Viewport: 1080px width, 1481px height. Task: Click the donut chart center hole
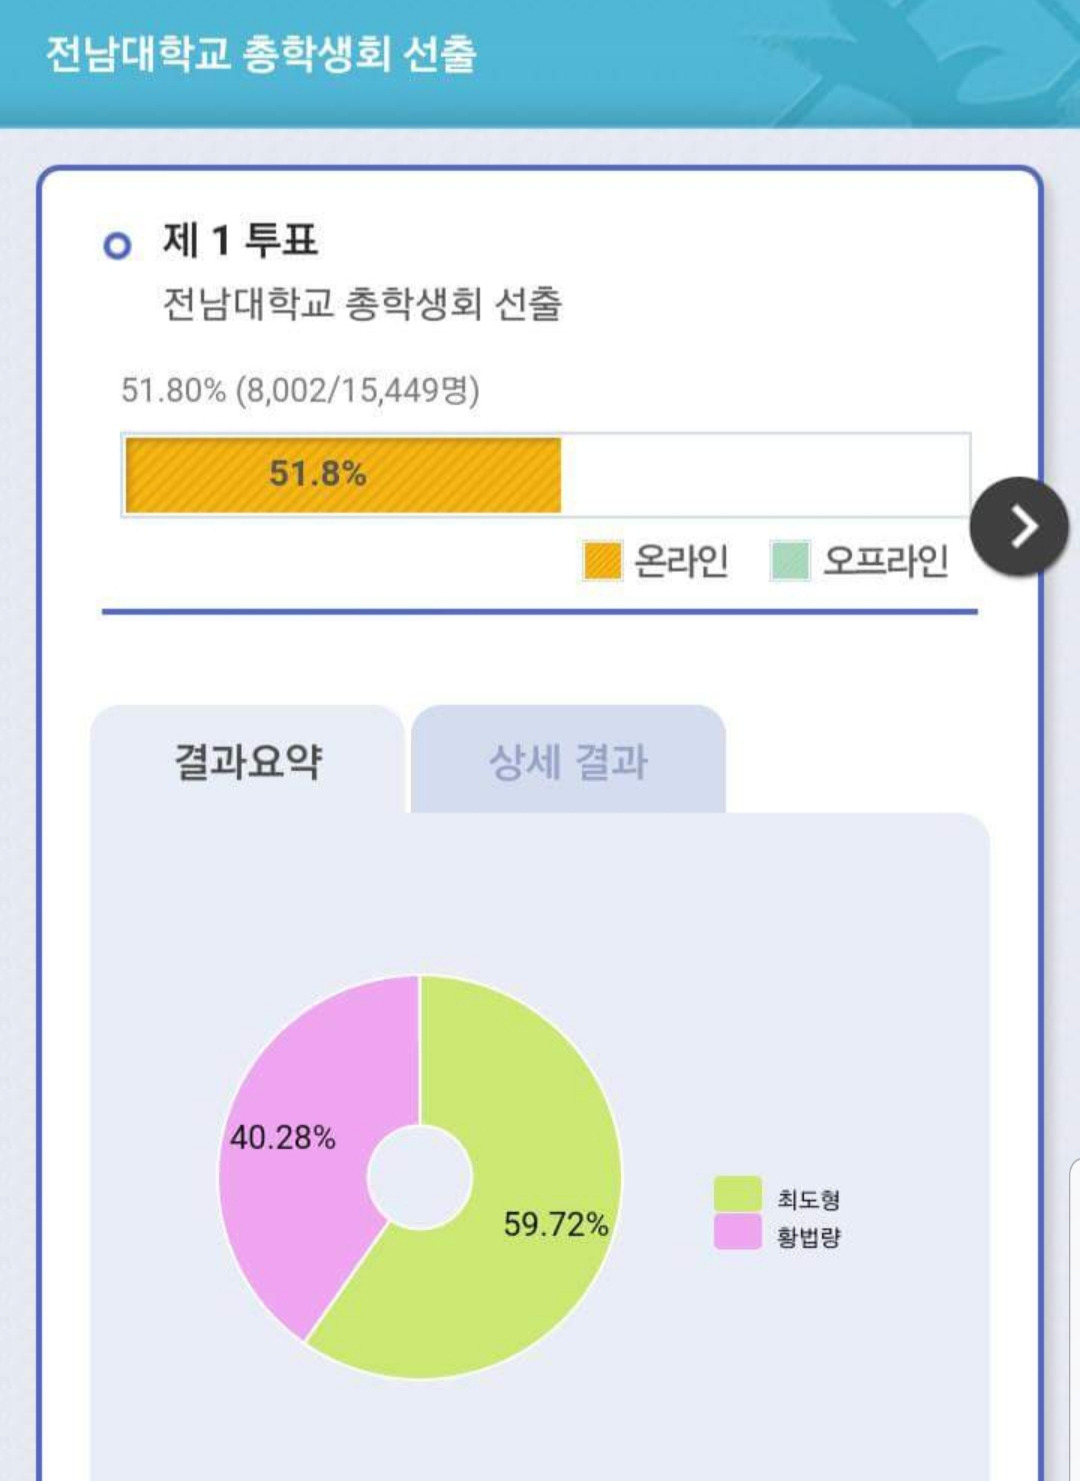coord(420,1177)
